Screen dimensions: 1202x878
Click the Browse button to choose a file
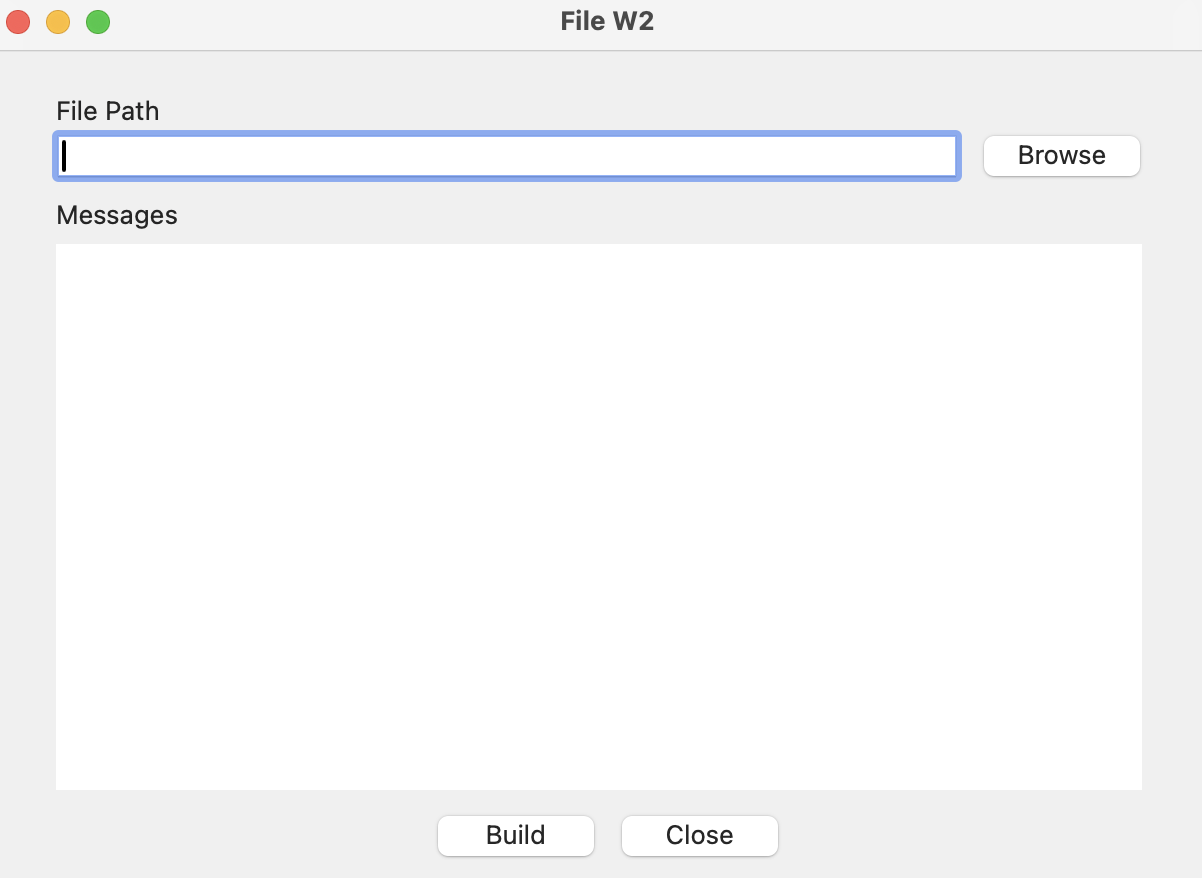[1061, 155]
